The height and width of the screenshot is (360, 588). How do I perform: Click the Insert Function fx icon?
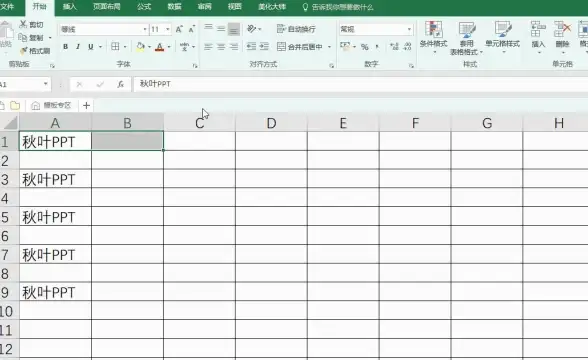point(120,84)
